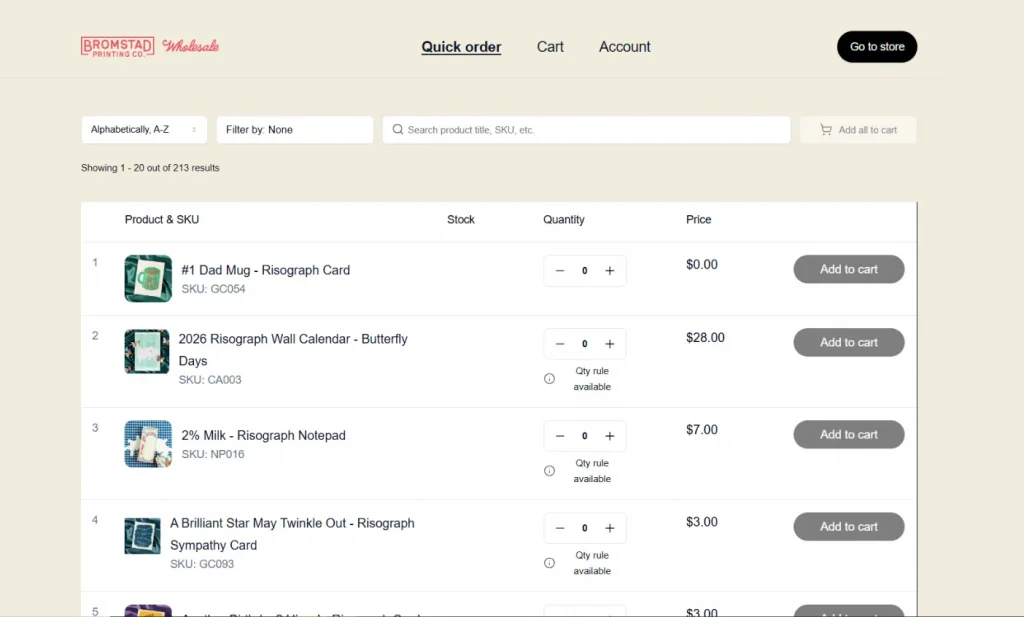1024x617 pixels.
Task: Open the 2% Milk Notepad product thumbnail
Action: click(x=148, y=444)
